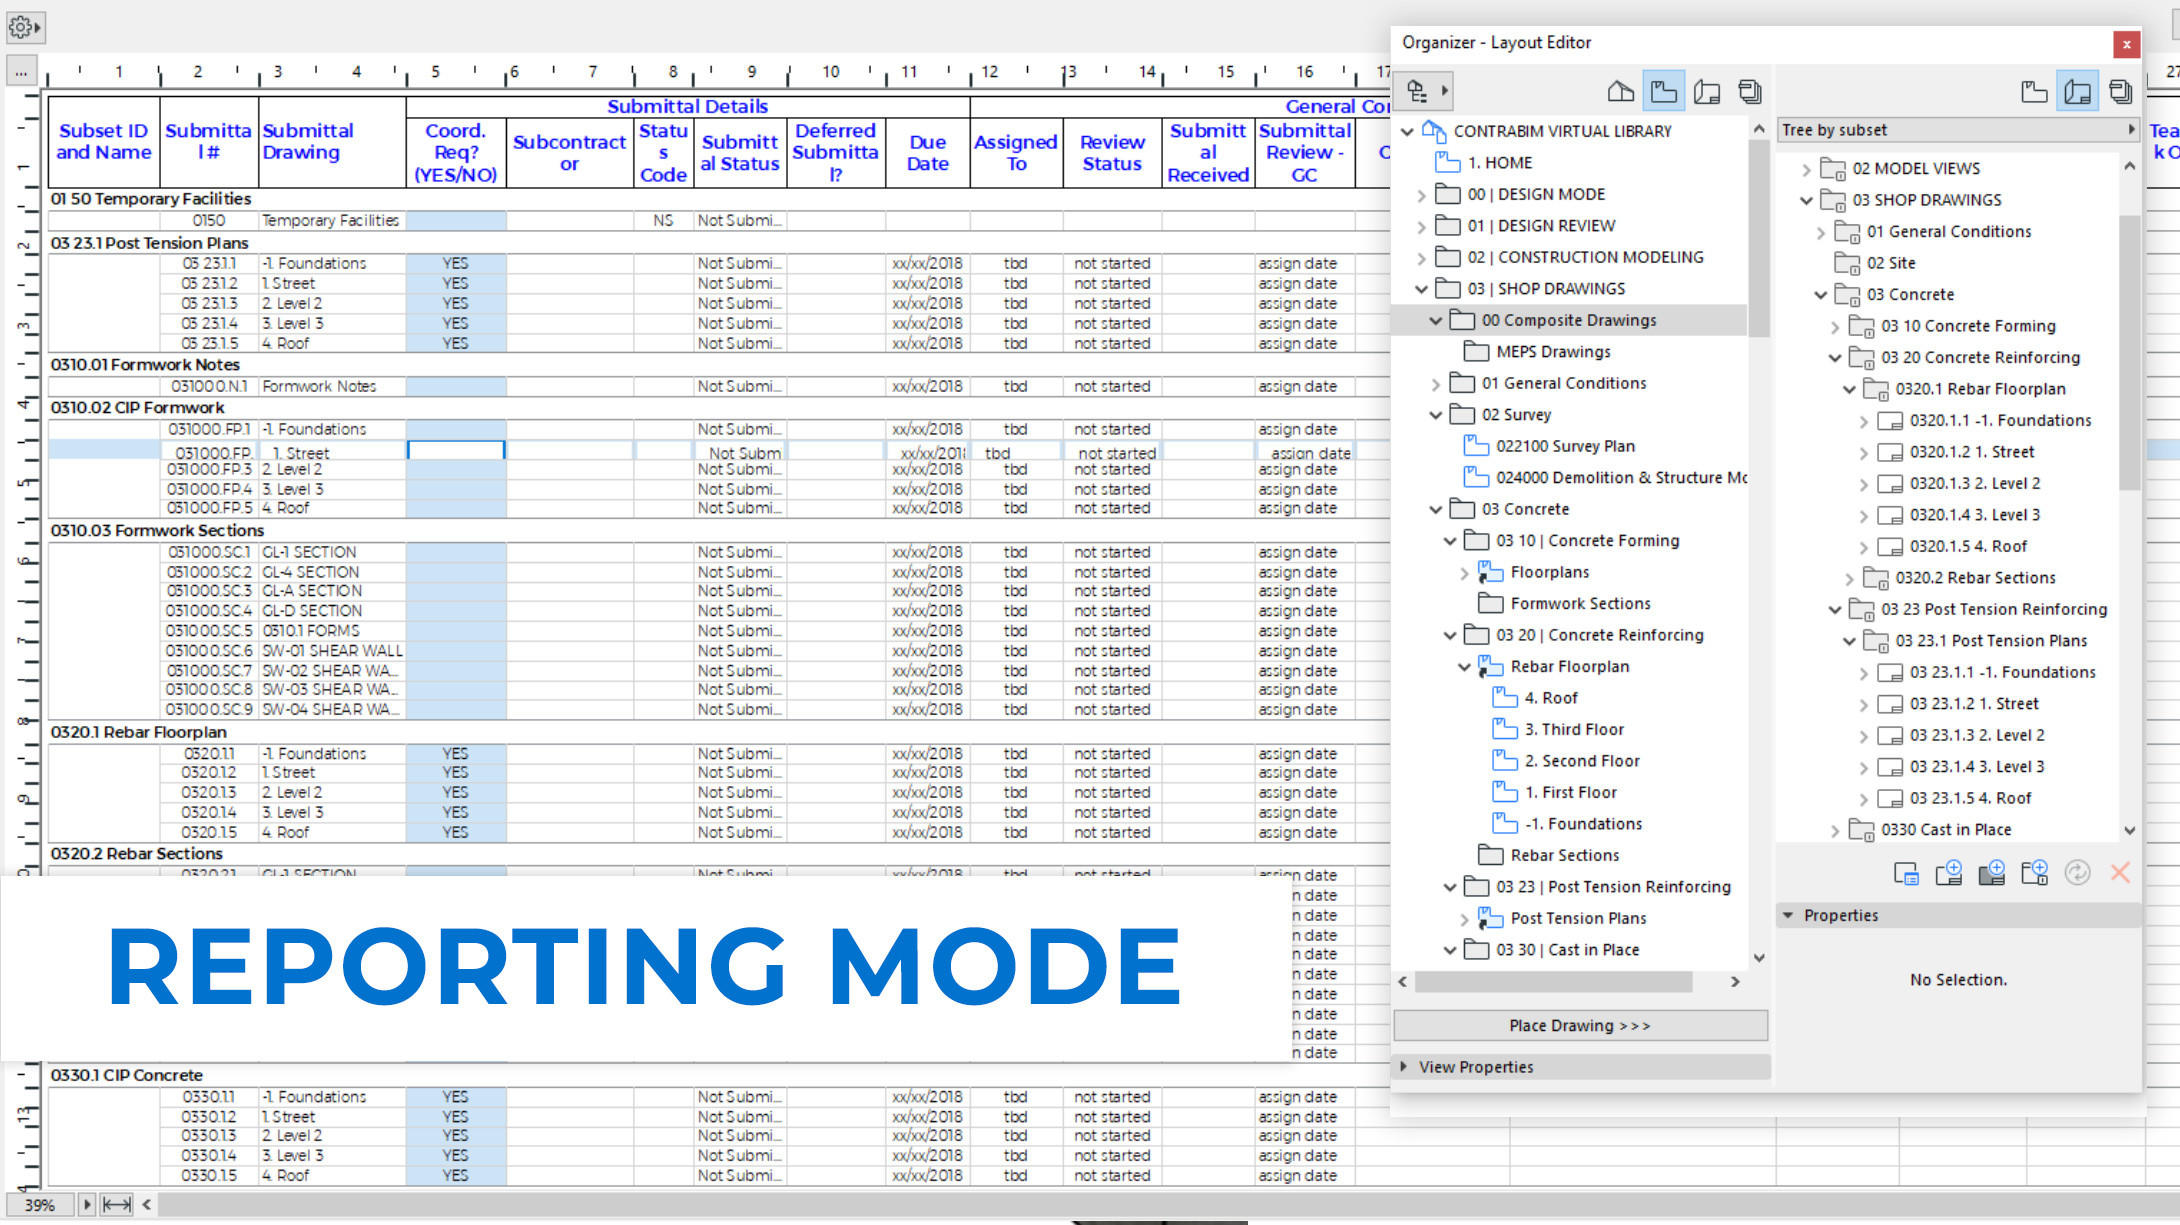
Task: Click the New Subset icon
Action: [2035, 873]
